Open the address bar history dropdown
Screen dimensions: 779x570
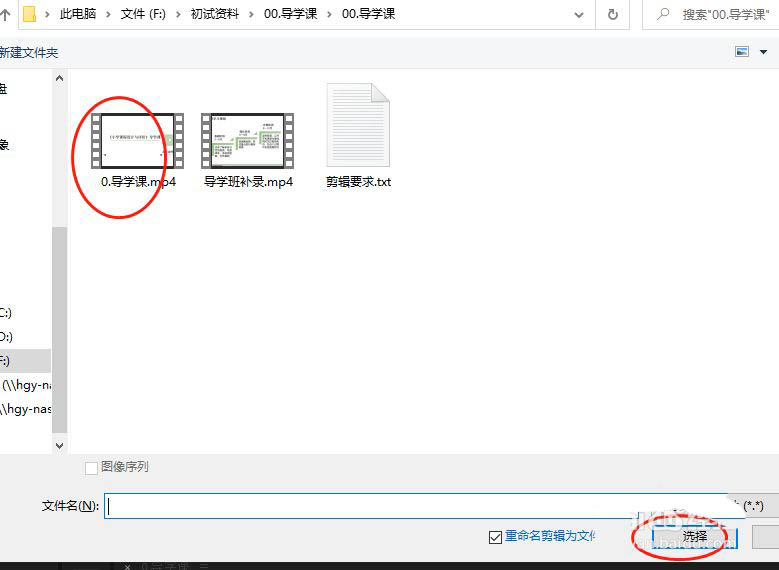(579, 15)
